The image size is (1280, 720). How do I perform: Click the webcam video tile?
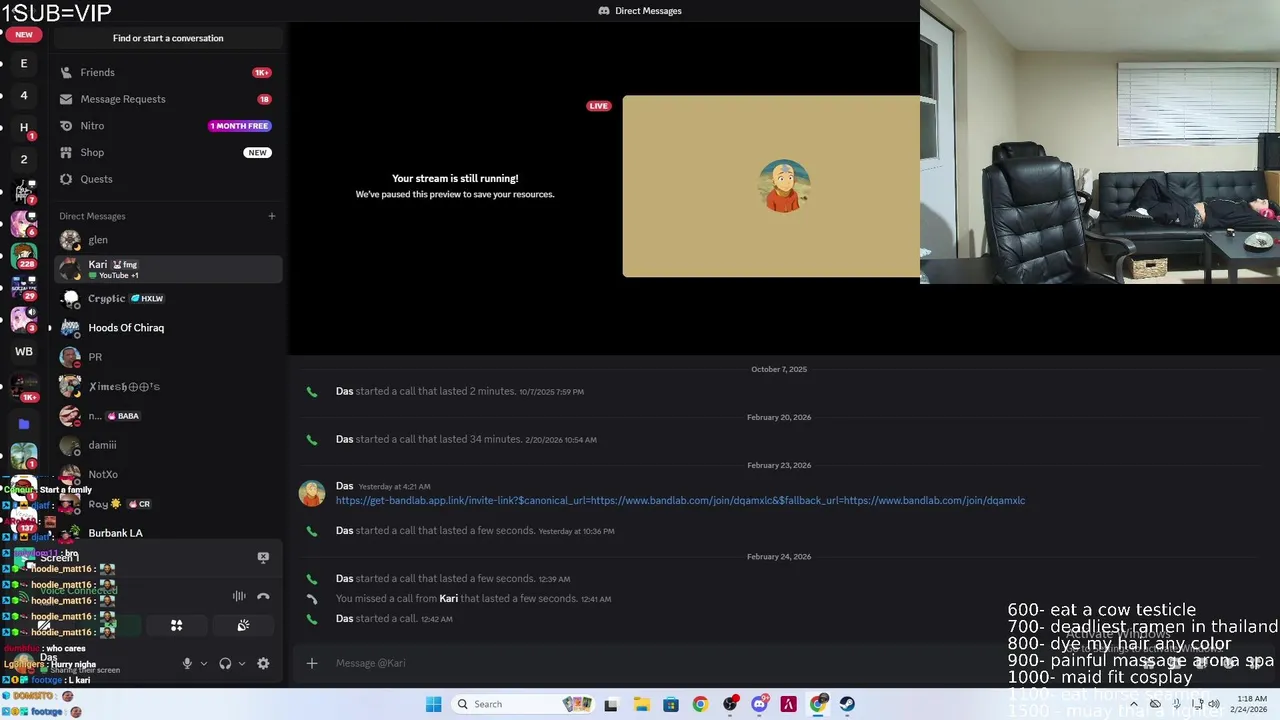(1100, 142)
